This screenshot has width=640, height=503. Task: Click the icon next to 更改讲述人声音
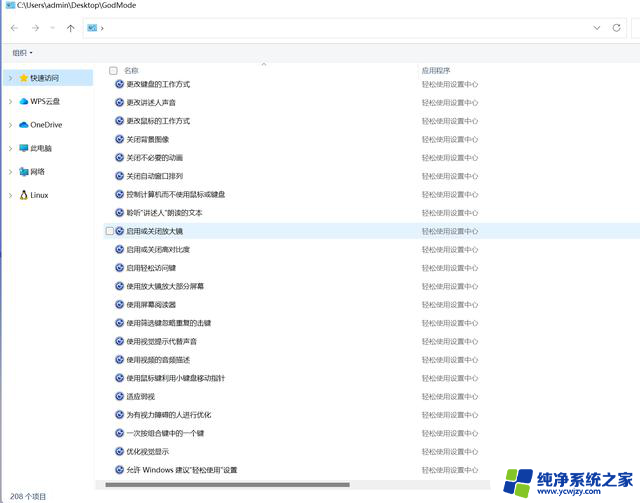(119, 102)
